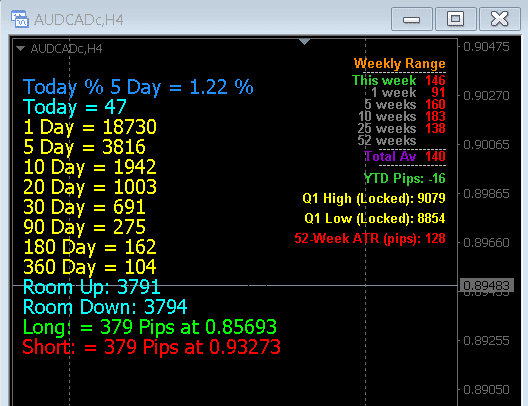This screenshot has width=528, height=406.
Task: Click the Room Up: 3791 label
Action: [x=91, y=287]
